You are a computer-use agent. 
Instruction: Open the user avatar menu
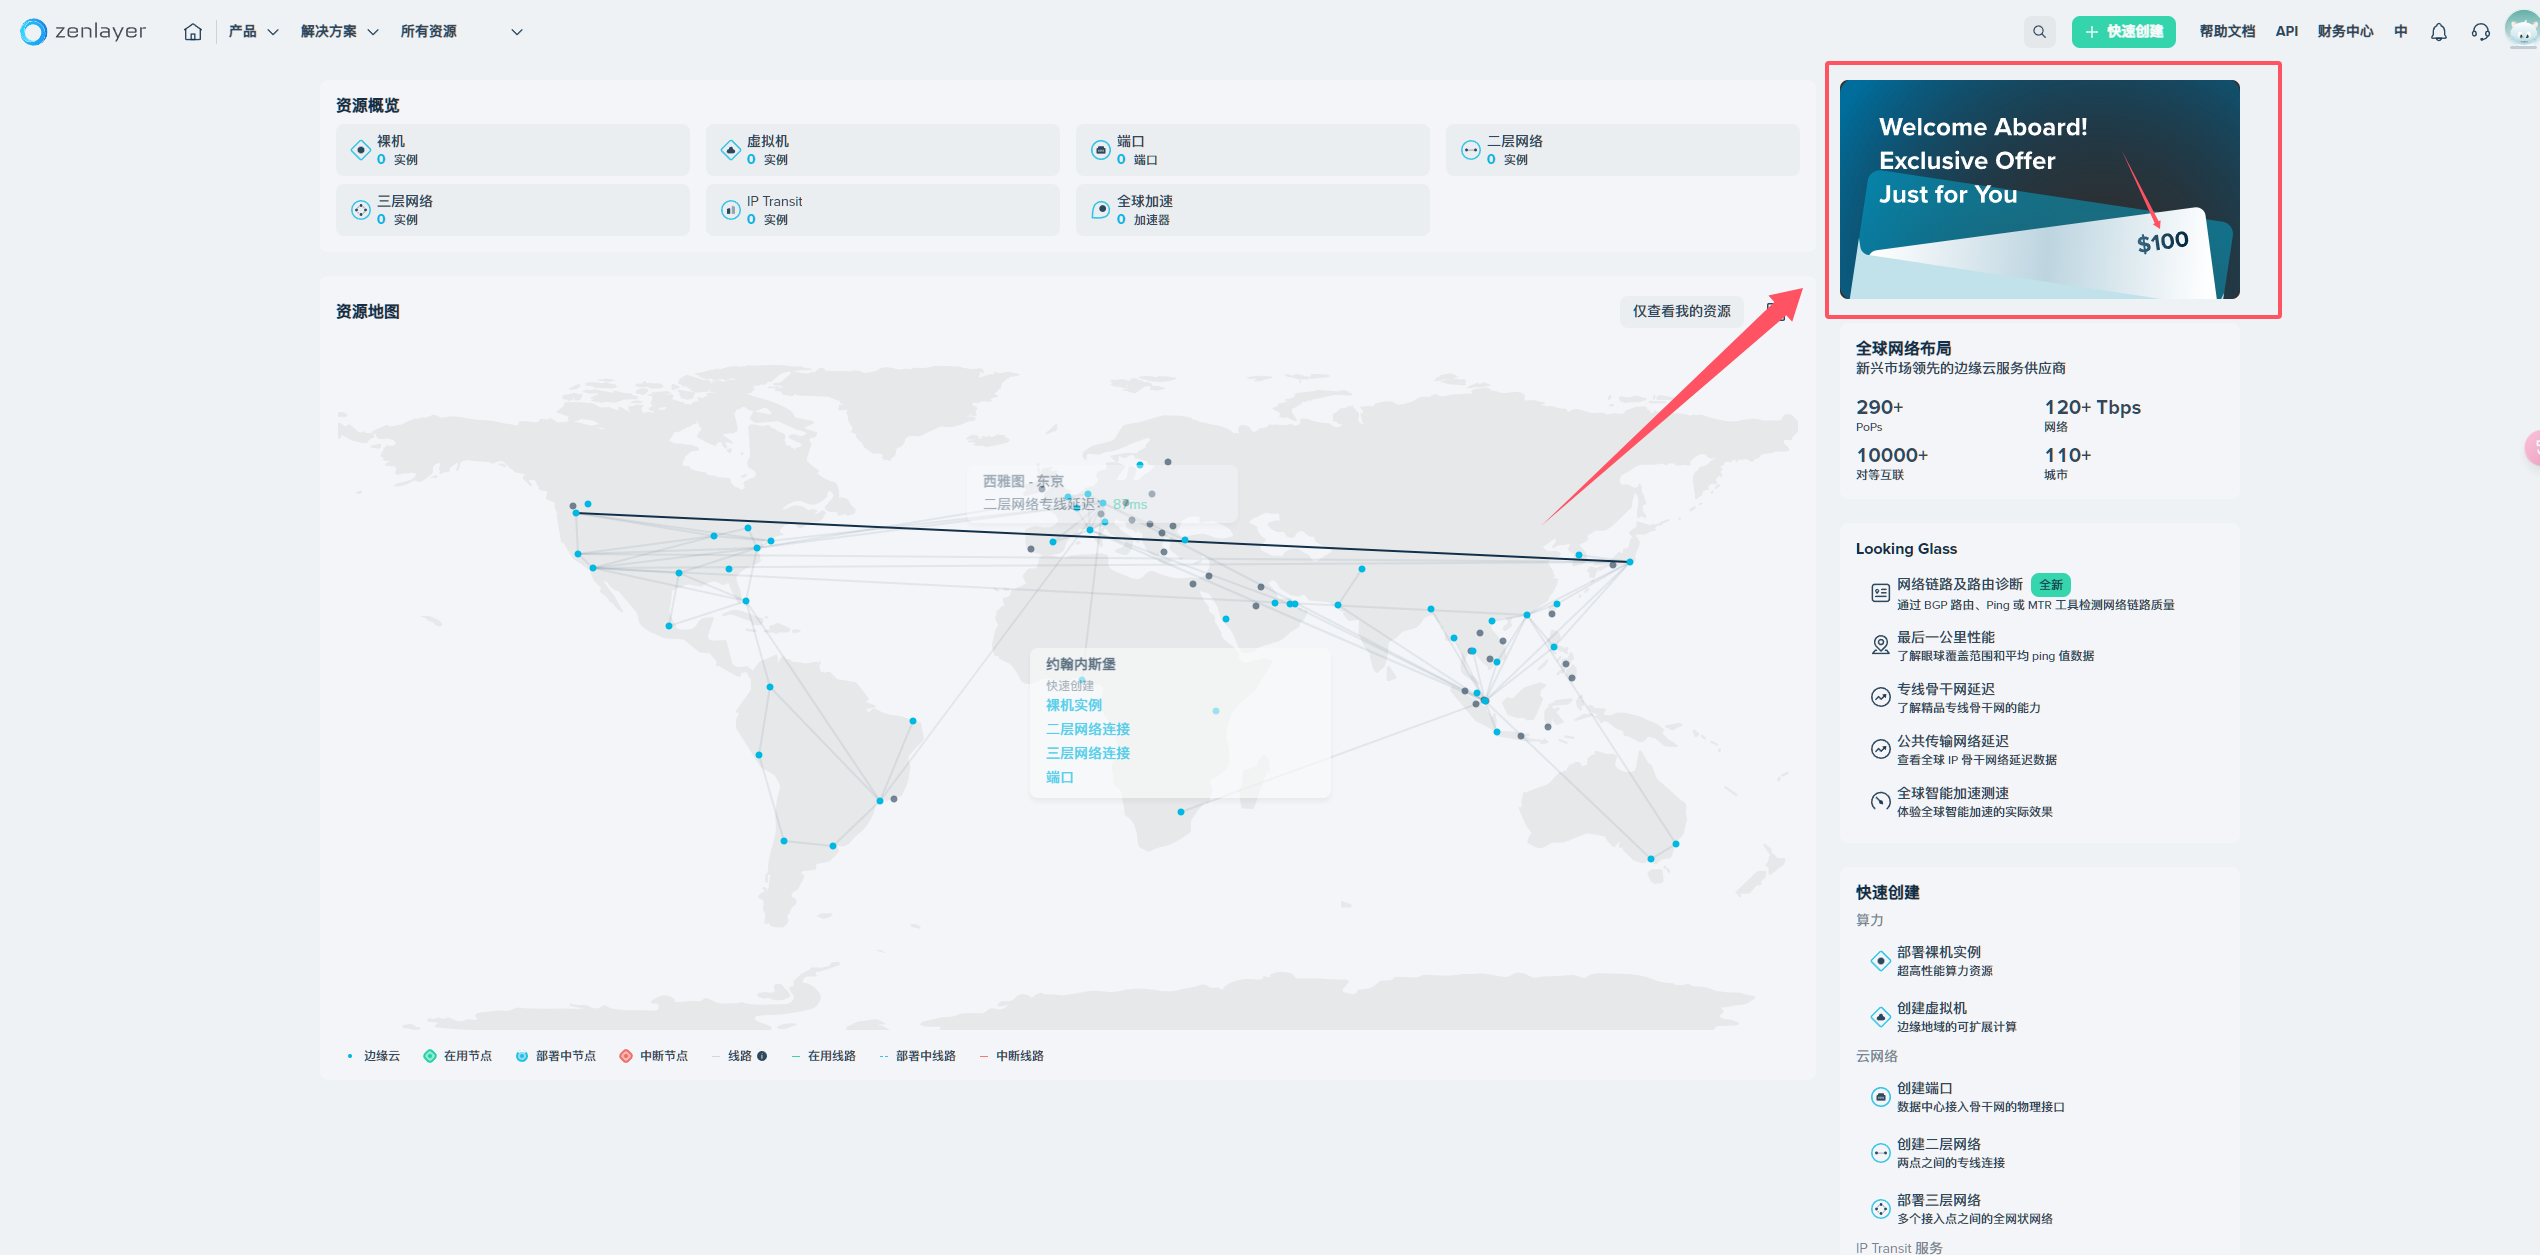2521,30
